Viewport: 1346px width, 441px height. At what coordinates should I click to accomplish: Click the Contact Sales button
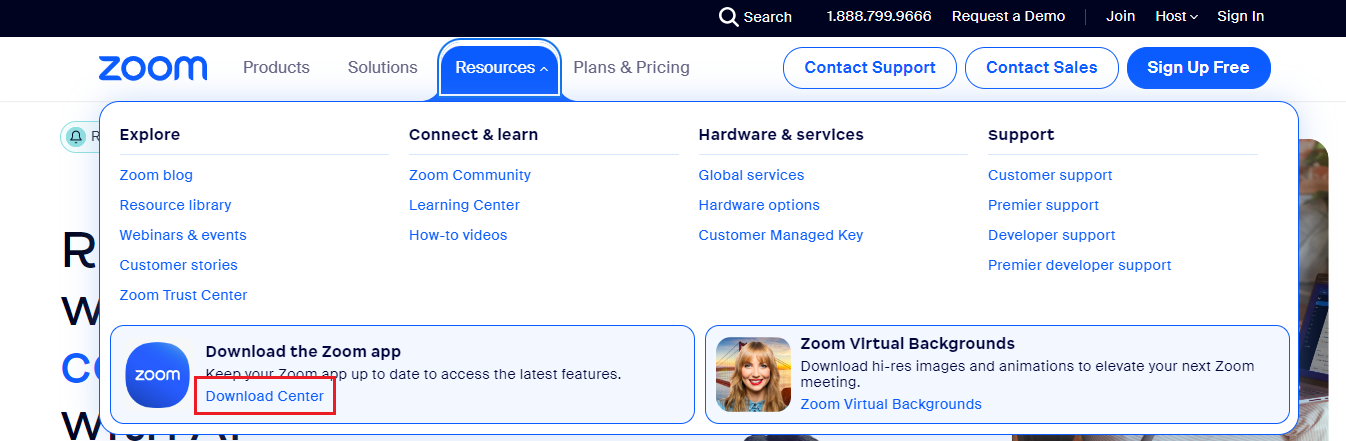click(1041, 68)
